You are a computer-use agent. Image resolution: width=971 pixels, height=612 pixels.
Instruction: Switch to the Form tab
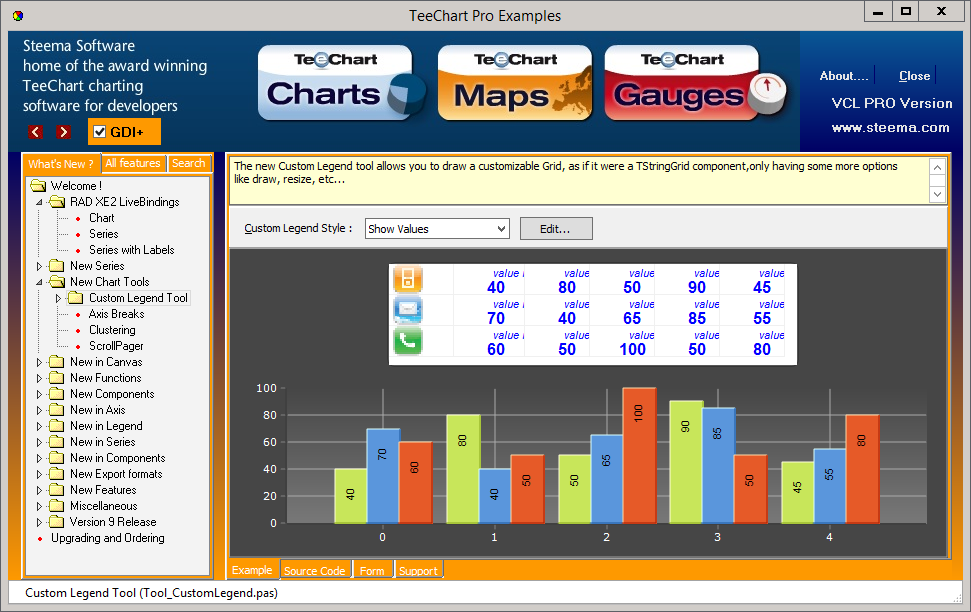372,570
